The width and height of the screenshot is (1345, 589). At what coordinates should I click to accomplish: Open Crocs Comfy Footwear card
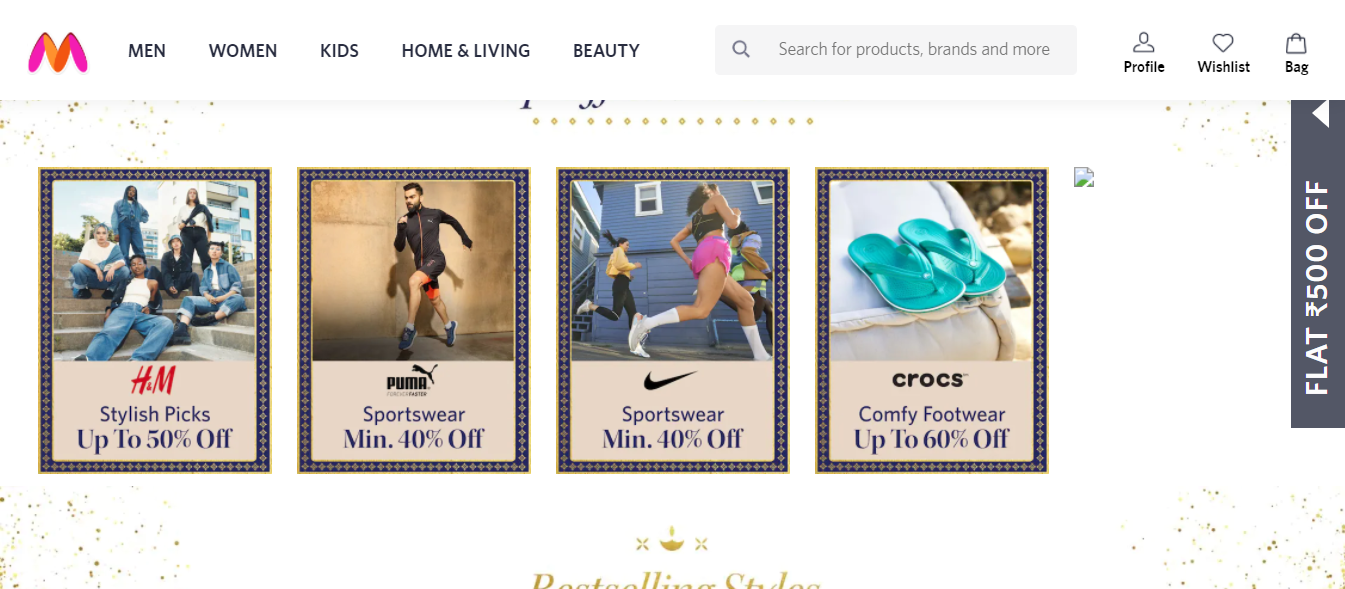(932, 320)
